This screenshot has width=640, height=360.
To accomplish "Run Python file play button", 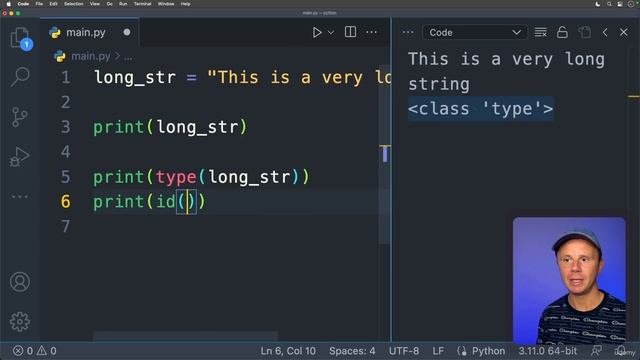I will (x=317, y=32).
